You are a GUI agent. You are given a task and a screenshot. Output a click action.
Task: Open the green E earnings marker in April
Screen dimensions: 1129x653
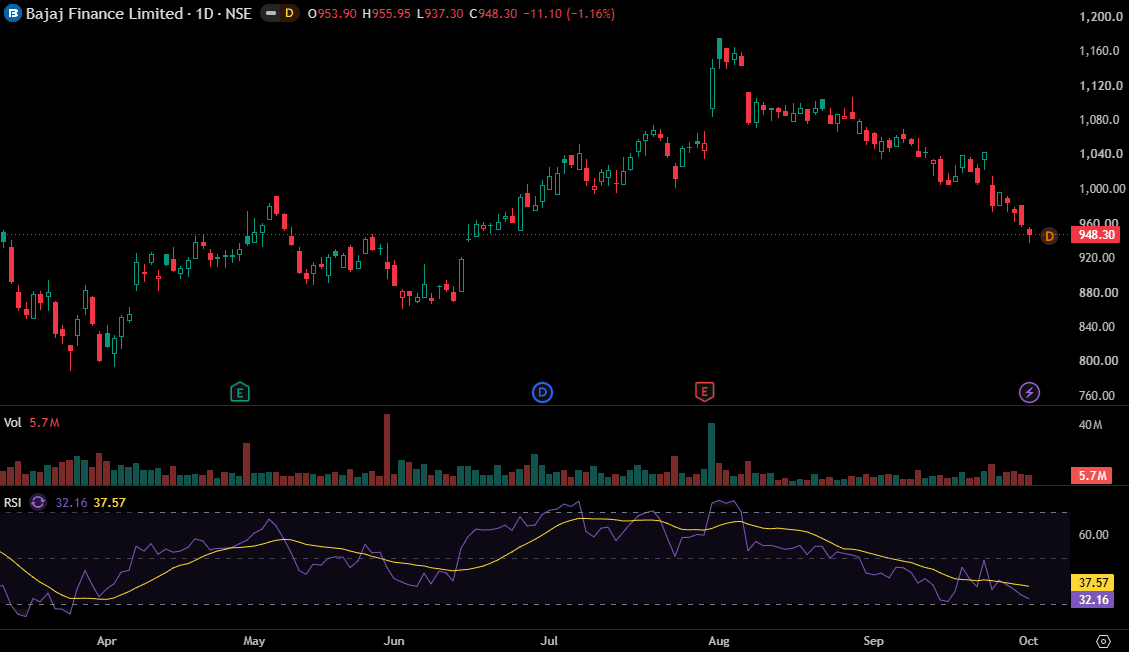pos(240,392)
